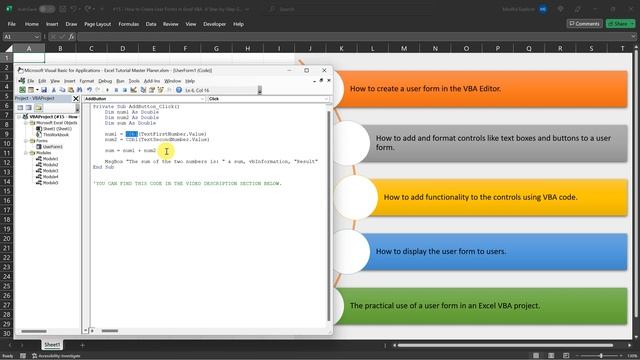The image size is (640, 360).
Task: Select ThisWorkbook in the project tree
Action: tap(52, 135)
